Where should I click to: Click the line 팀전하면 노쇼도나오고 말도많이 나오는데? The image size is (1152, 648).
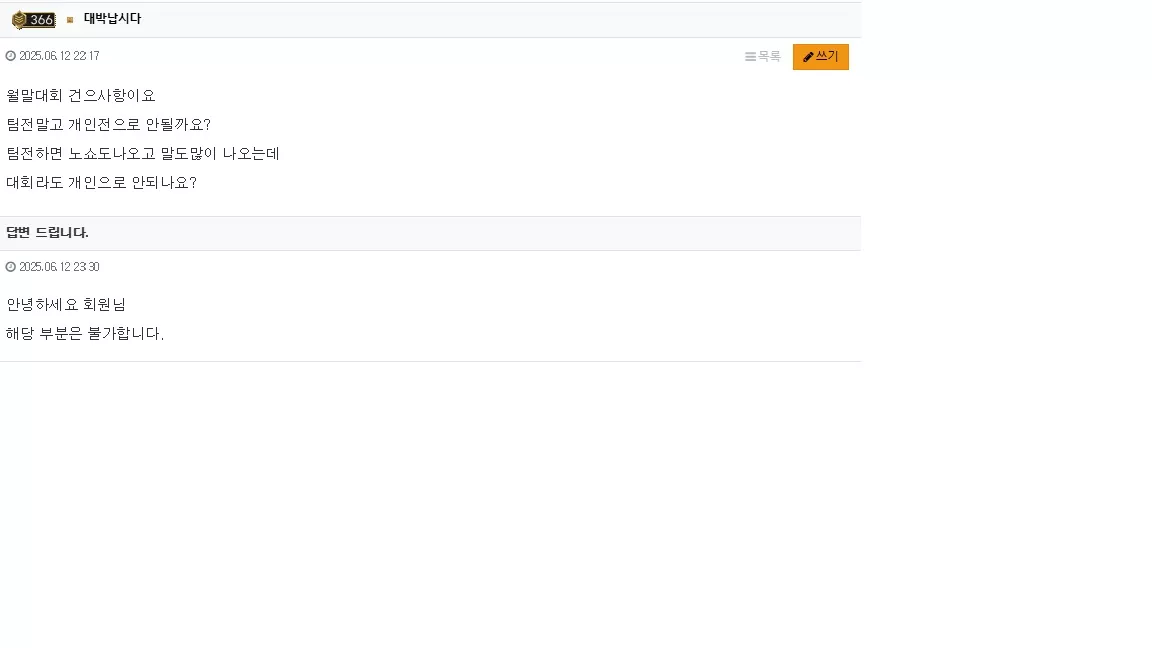(143, 154)
